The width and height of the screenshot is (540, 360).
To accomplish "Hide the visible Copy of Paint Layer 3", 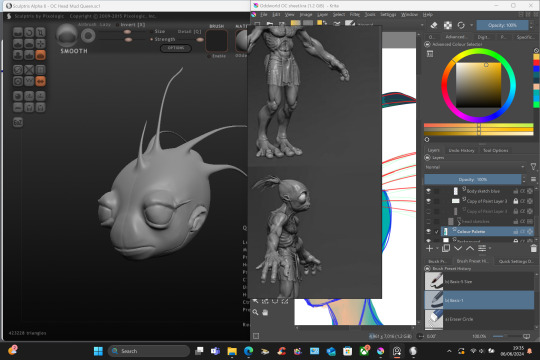I will click(x=428, y=201).
